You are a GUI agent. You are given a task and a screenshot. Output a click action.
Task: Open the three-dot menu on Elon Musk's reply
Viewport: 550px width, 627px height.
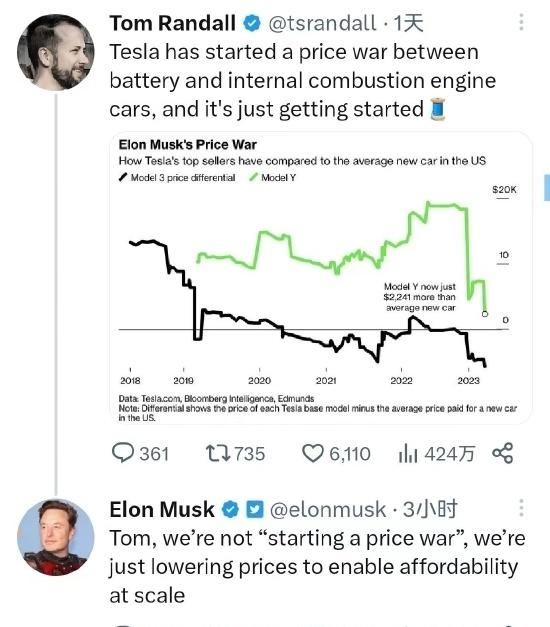(x=521, y=508)
